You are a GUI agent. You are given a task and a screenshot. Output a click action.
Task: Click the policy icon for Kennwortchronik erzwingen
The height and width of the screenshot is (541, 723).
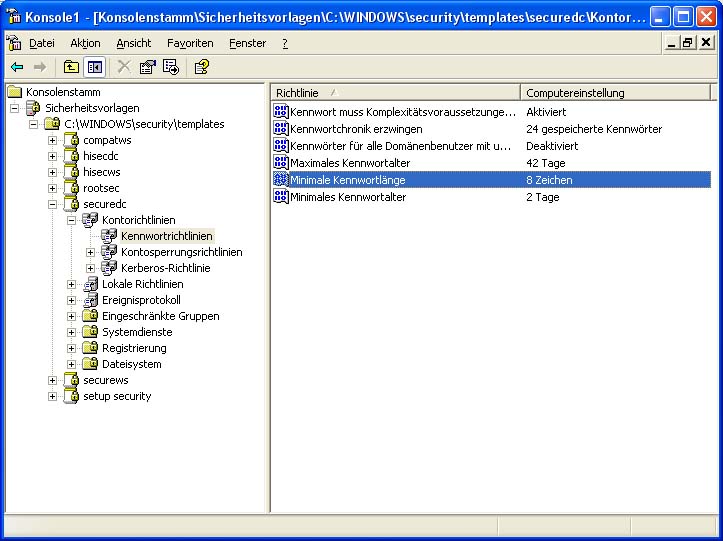(x=280, y=129)
